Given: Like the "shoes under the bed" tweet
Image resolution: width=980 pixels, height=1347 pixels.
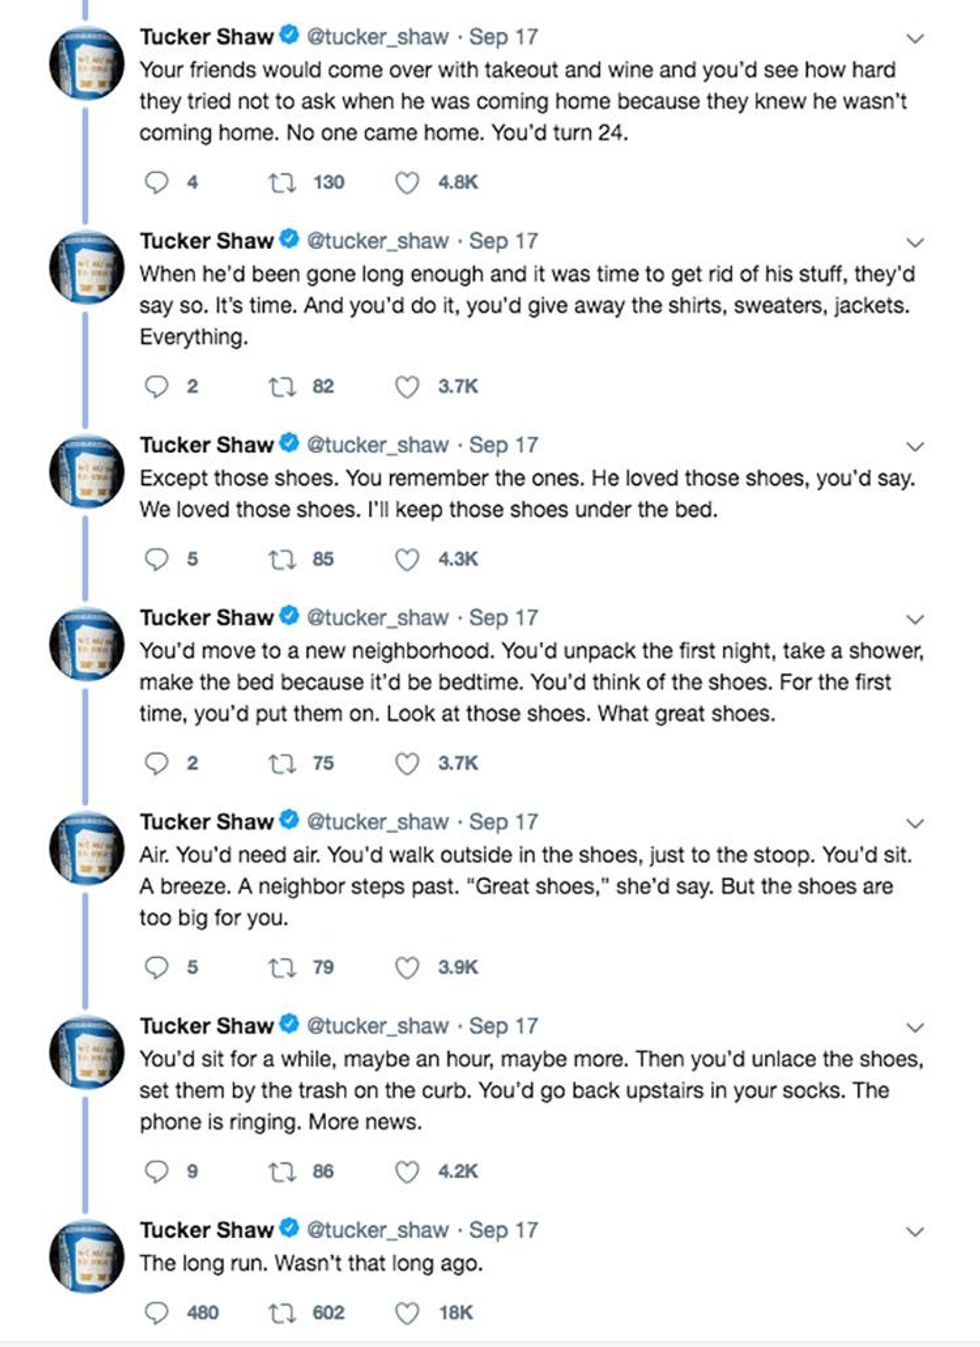Looking at the screenshot, I should [x=406, y=559].
